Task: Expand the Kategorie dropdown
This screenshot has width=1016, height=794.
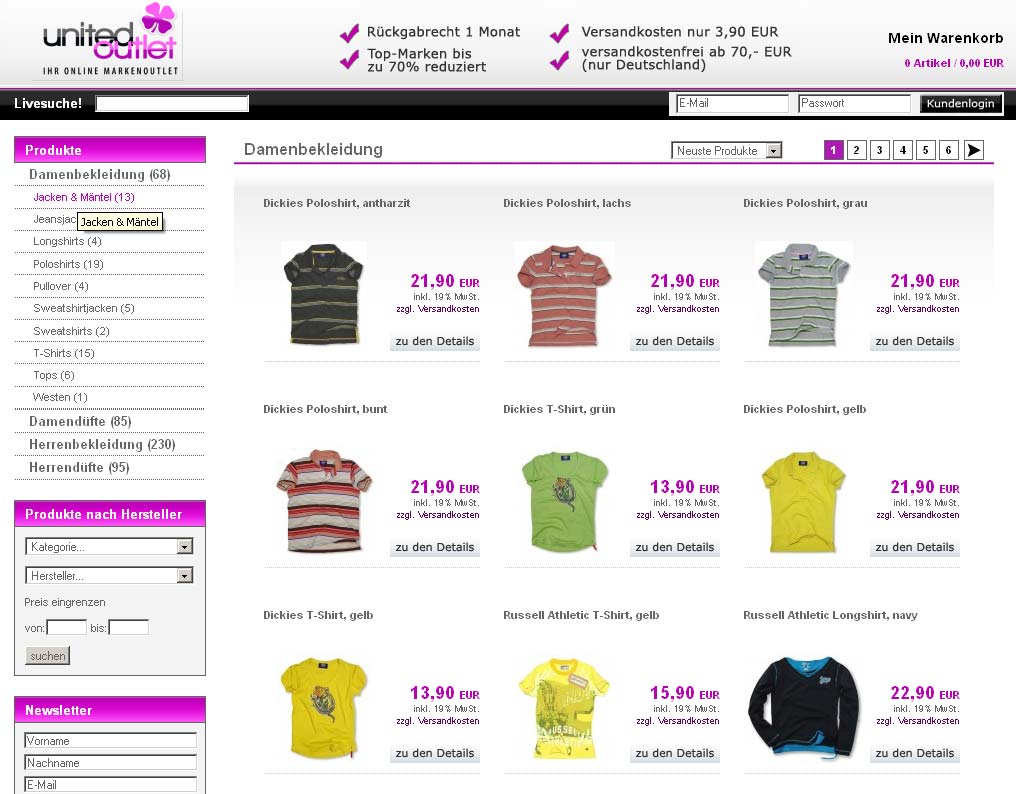Action: [x=109, y=547]
